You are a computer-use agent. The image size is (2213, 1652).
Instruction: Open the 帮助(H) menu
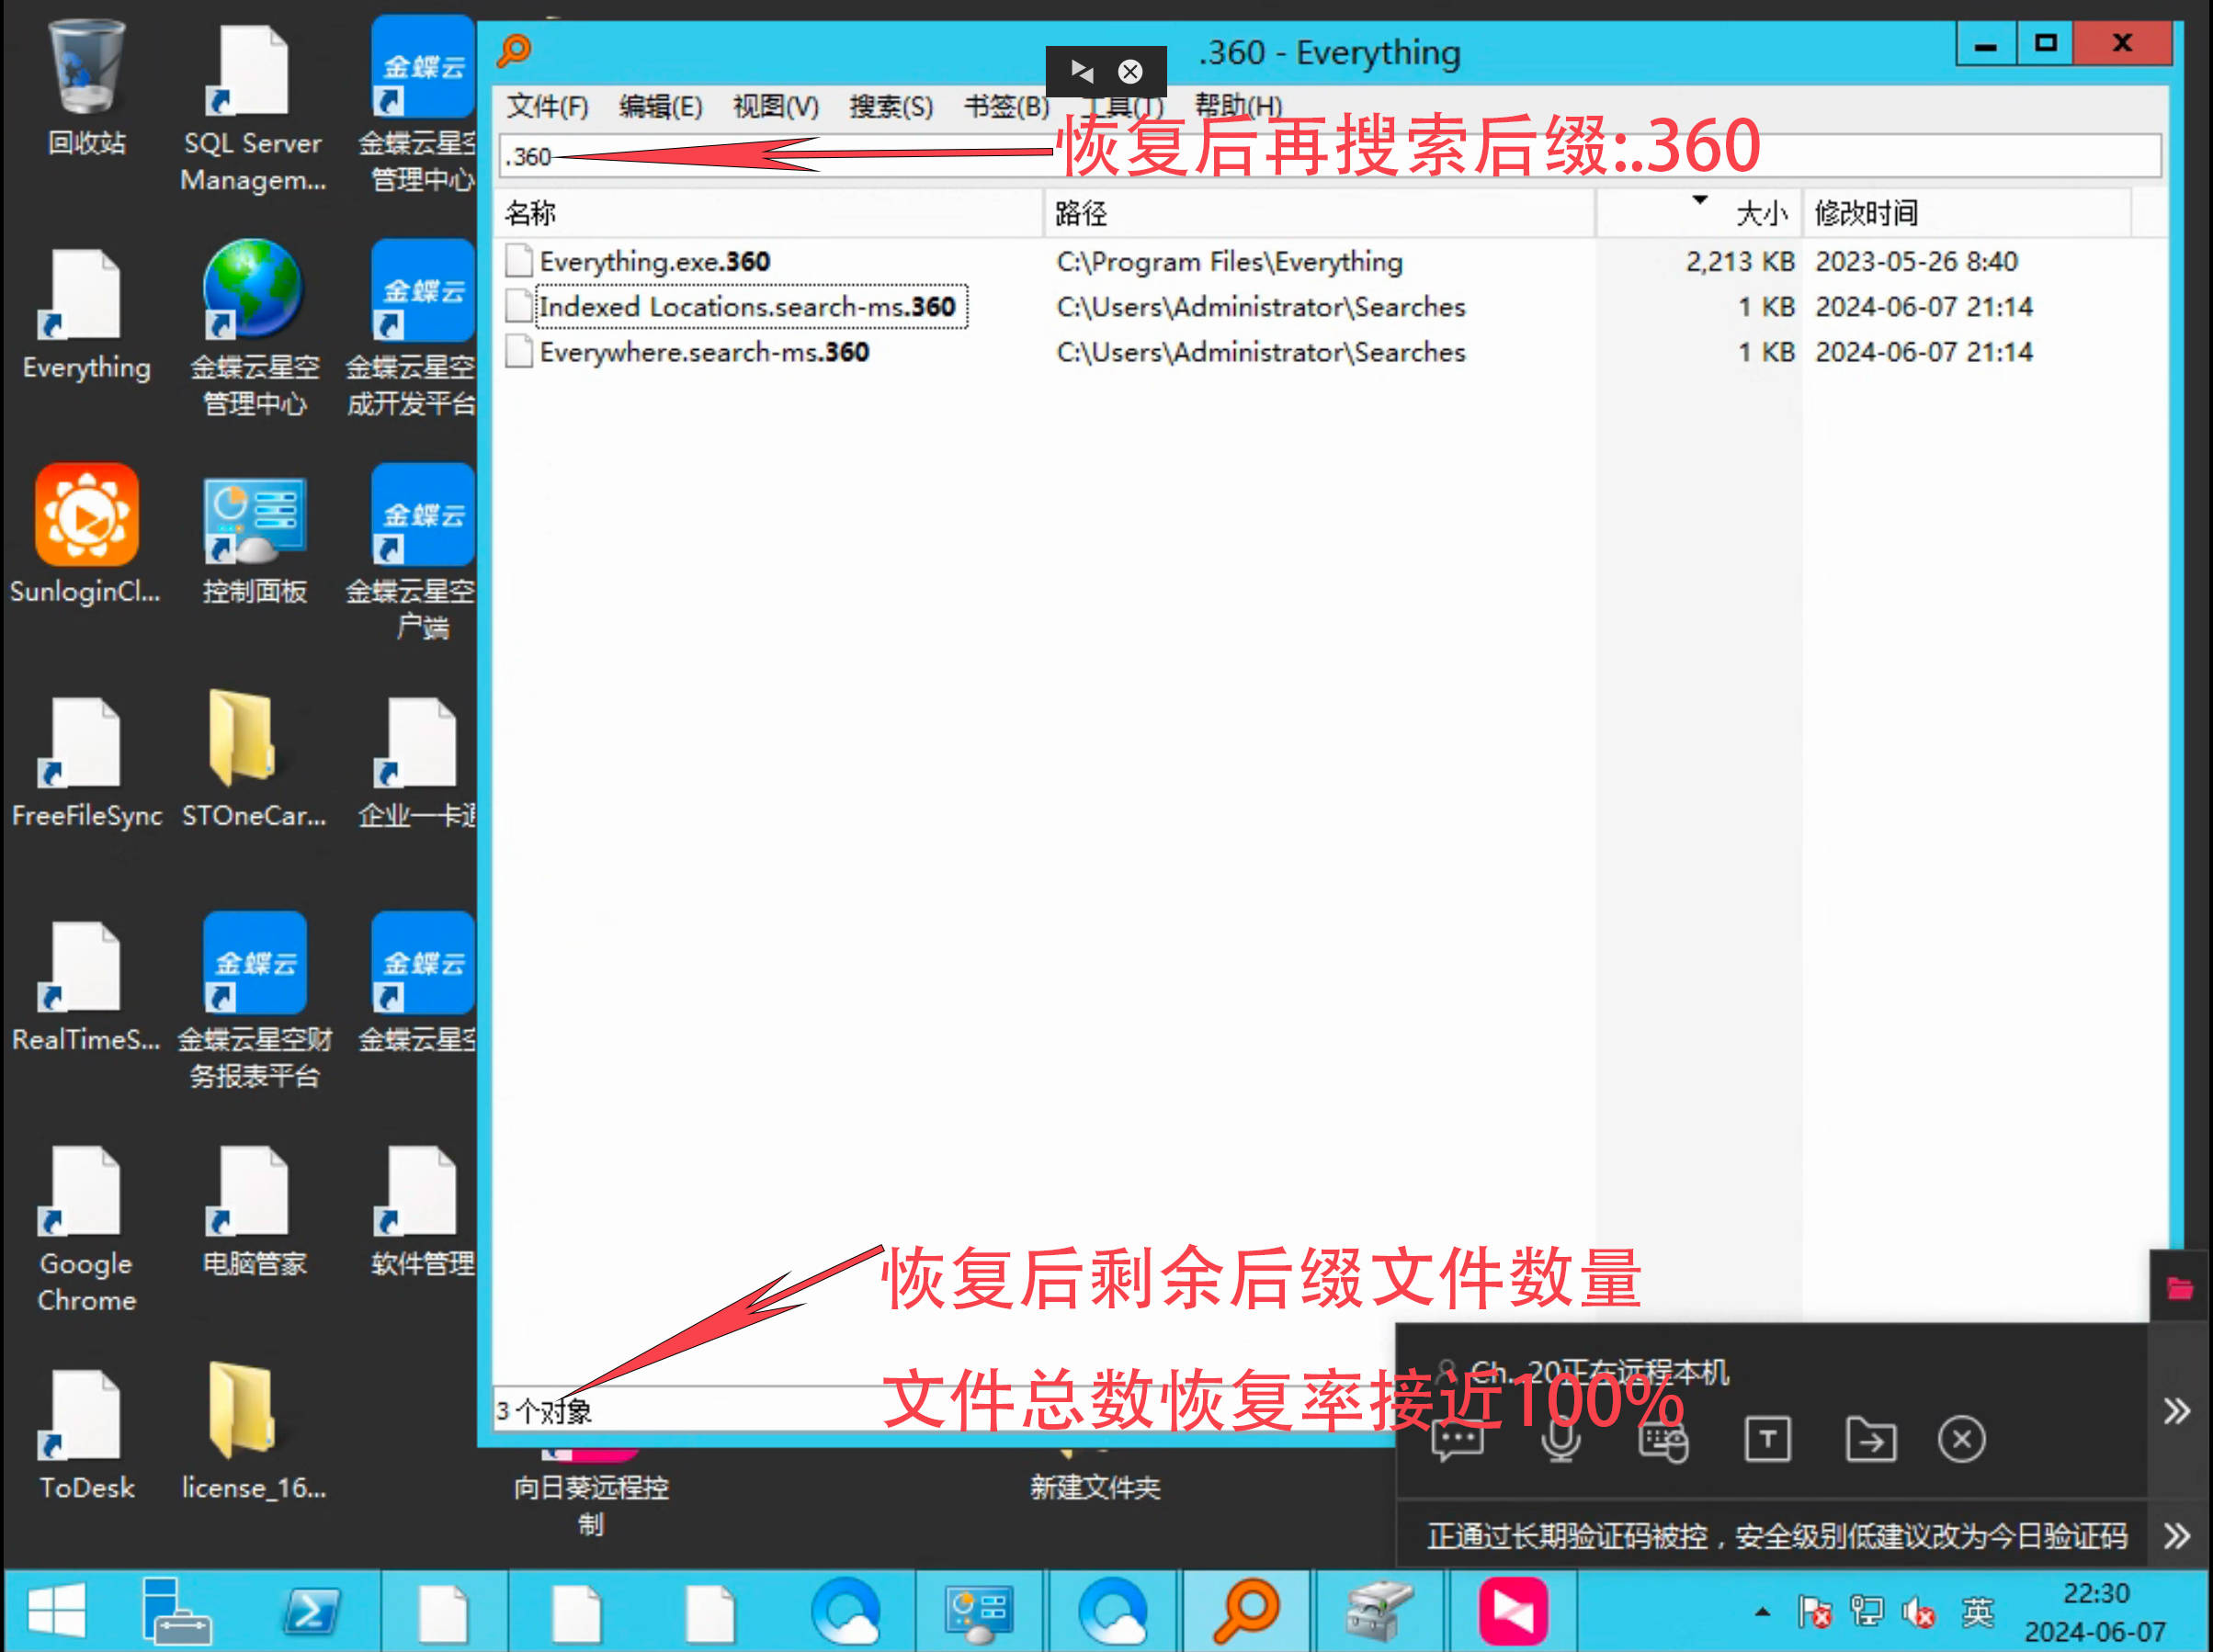point(1238,106)
